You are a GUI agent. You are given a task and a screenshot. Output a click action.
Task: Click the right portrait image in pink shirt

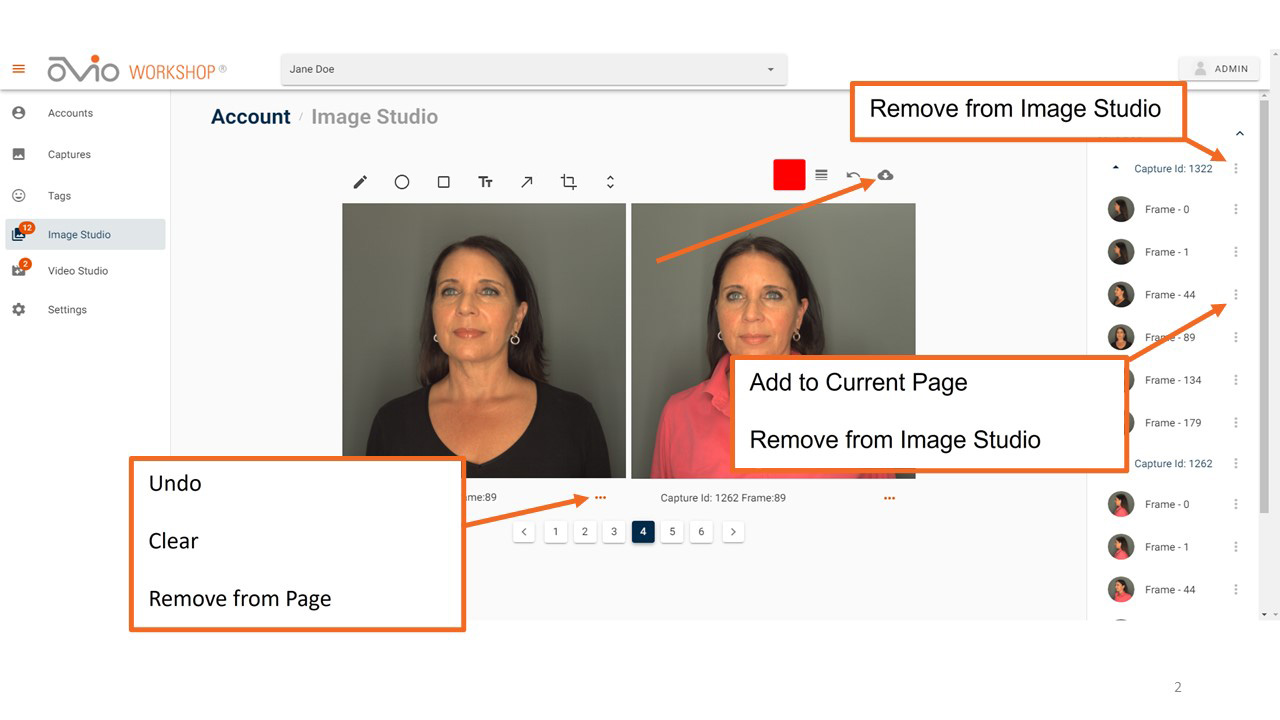click(x=773, y=341)
